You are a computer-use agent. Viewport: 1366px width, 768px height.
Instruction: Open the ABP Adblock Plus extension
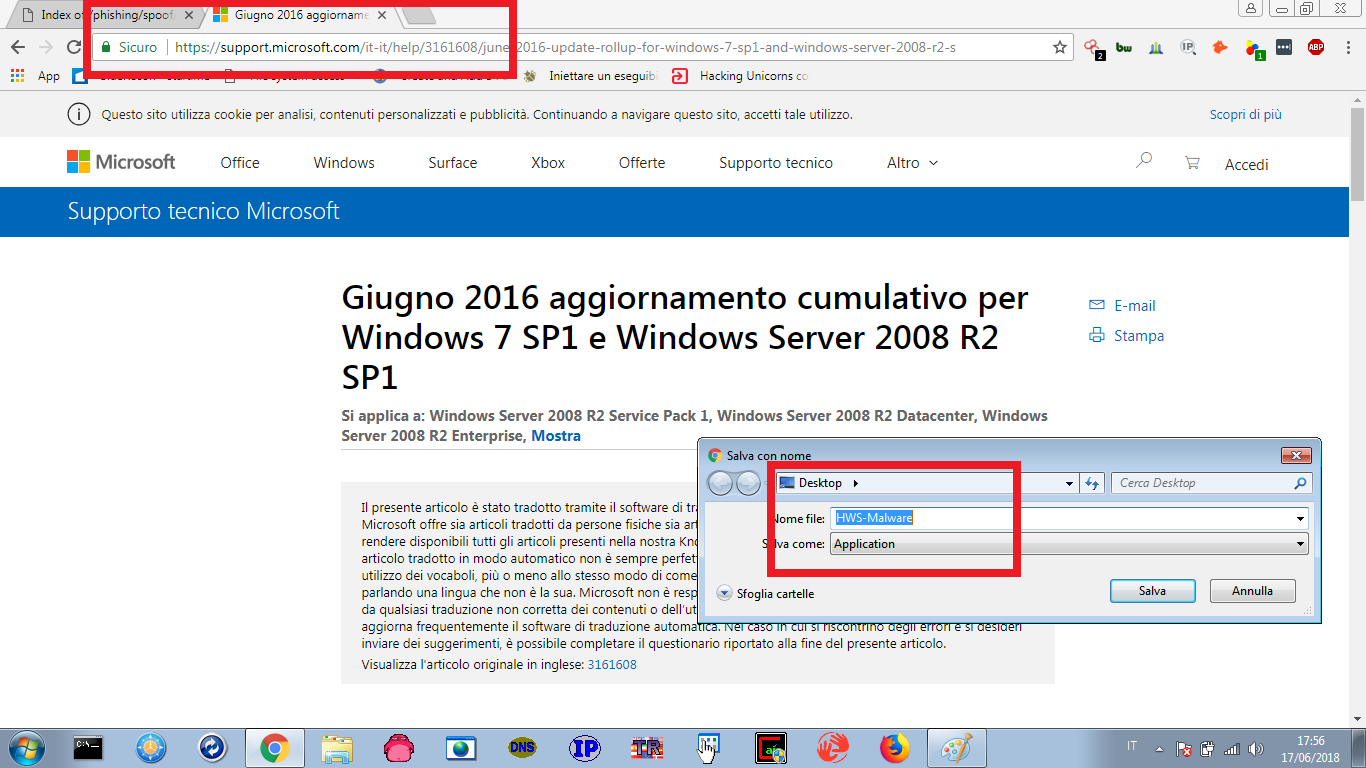click(1316, 47)
